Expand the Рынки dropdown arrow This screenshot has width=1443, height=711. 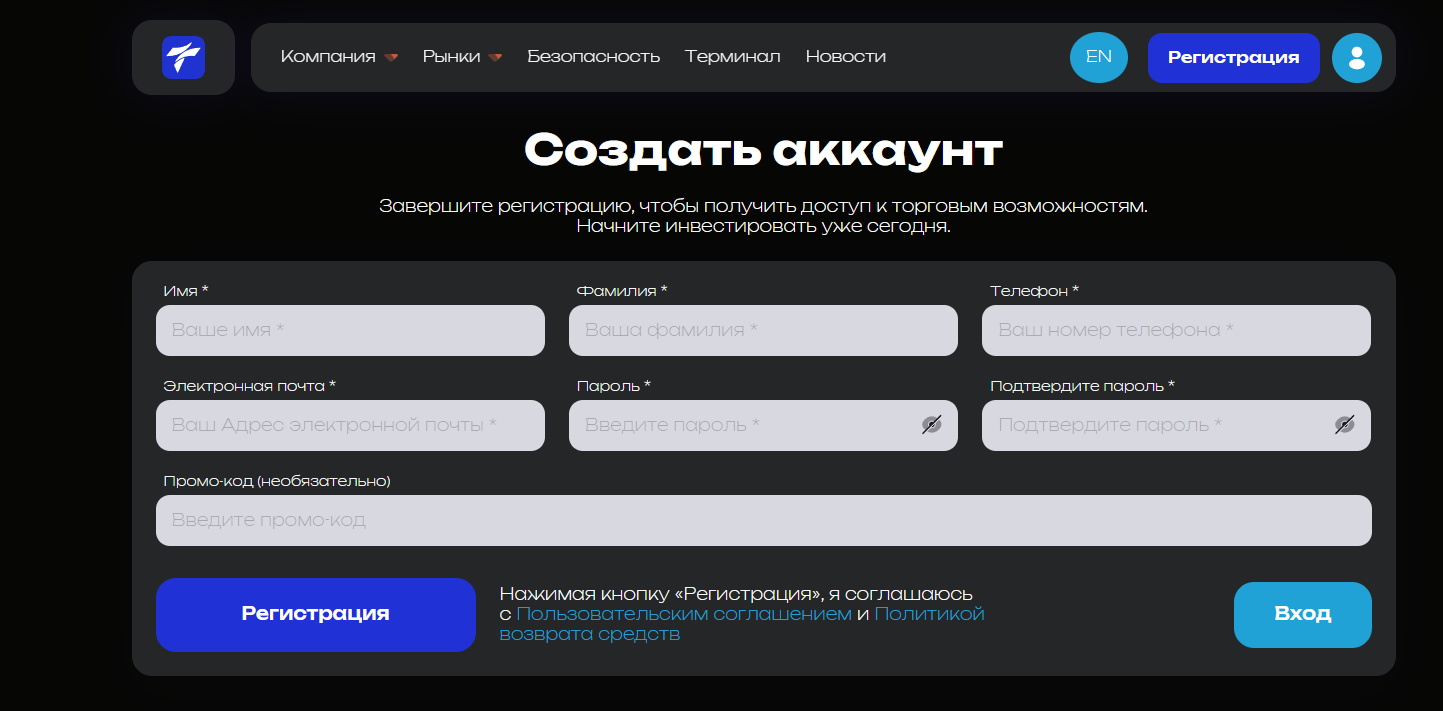click(x=496, y=57)
